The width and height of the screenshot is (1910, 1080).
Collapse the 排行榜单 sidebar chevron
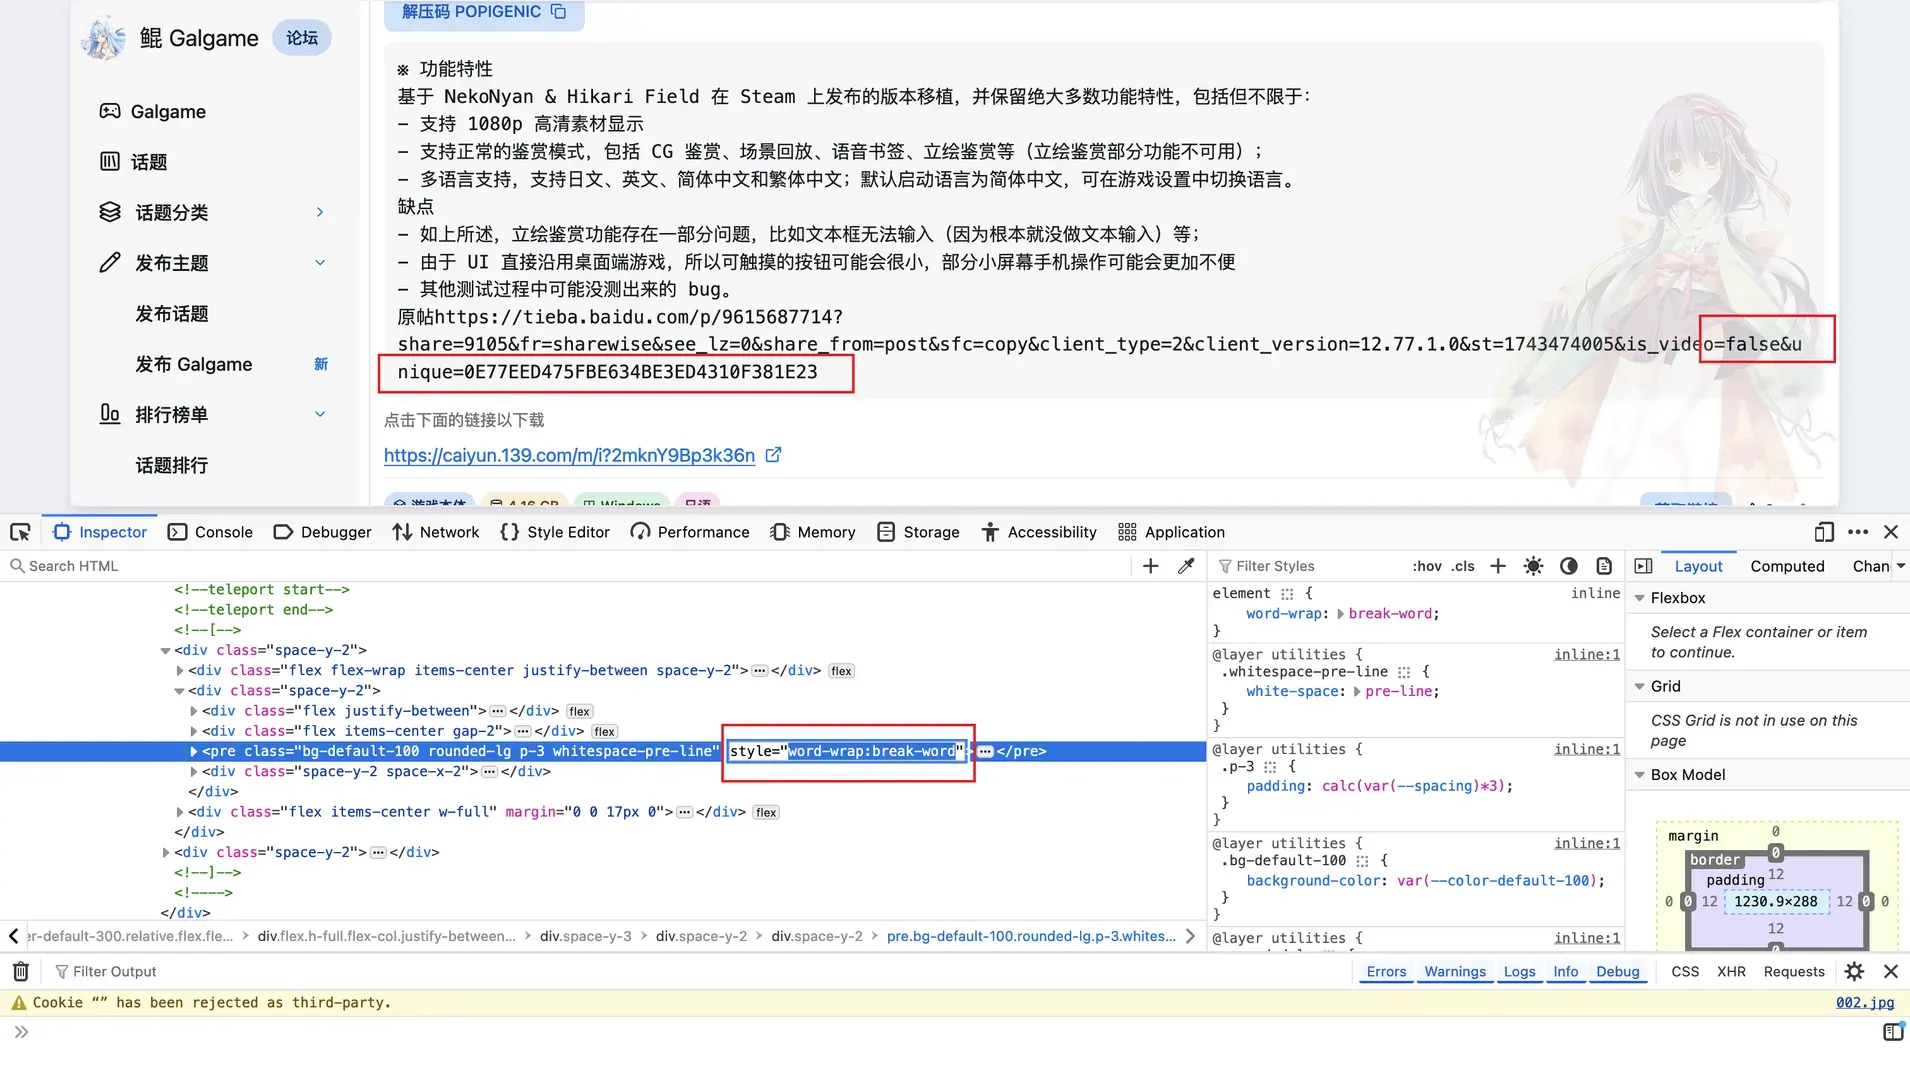pos(320,414)
